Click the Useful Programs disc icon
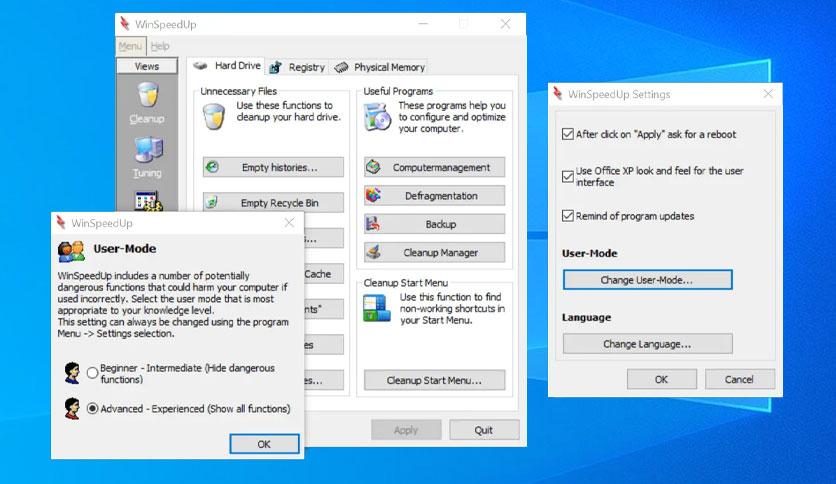The image size is (836, 484). 377,117
